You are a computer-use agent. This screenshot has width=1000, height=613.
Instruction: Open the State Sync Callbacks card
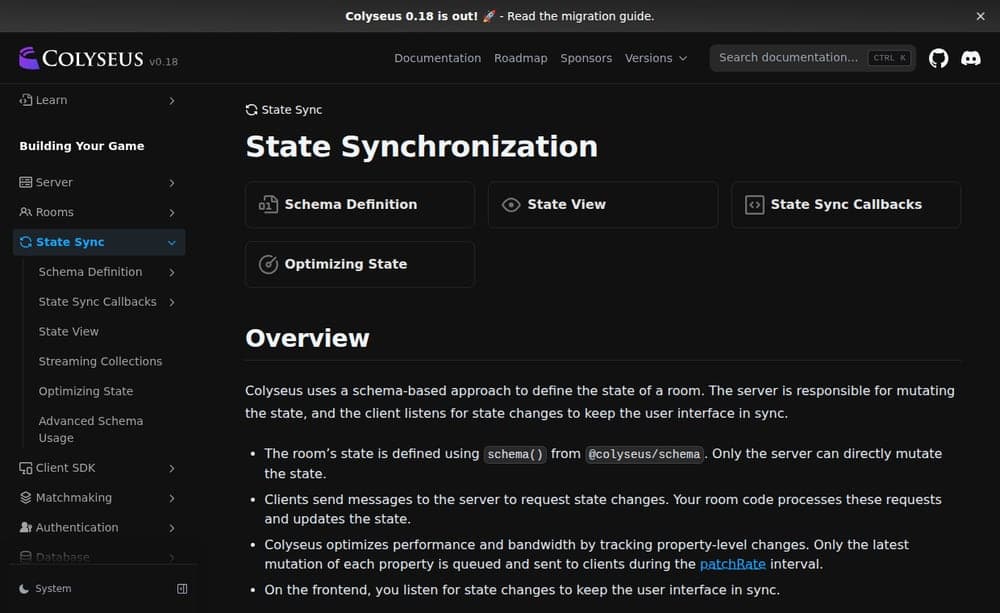pyautogui.click(x=846, y=205)
